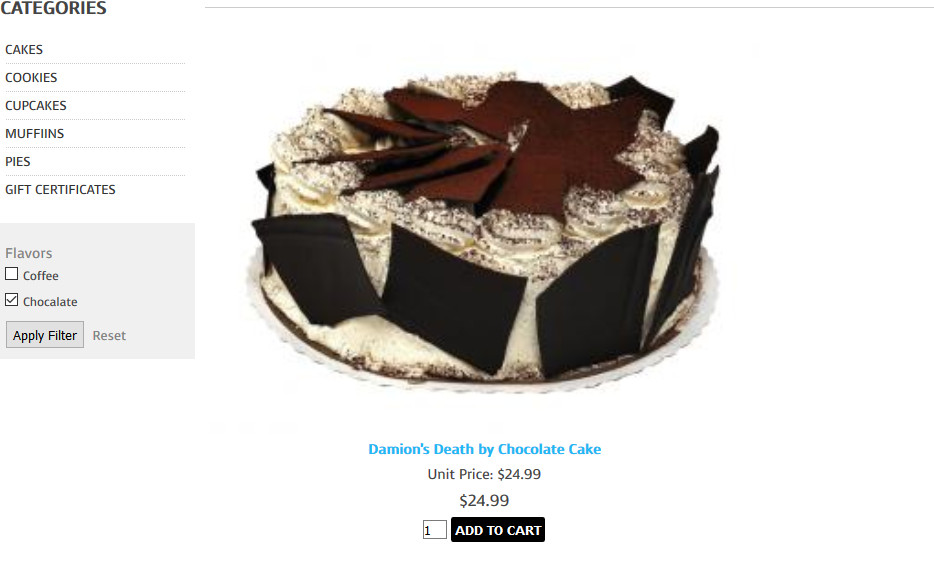The height and width of the screenshot is (582, 934).
Task: Browse the MUFFIINS category
Action: click(x=35, y=133)
